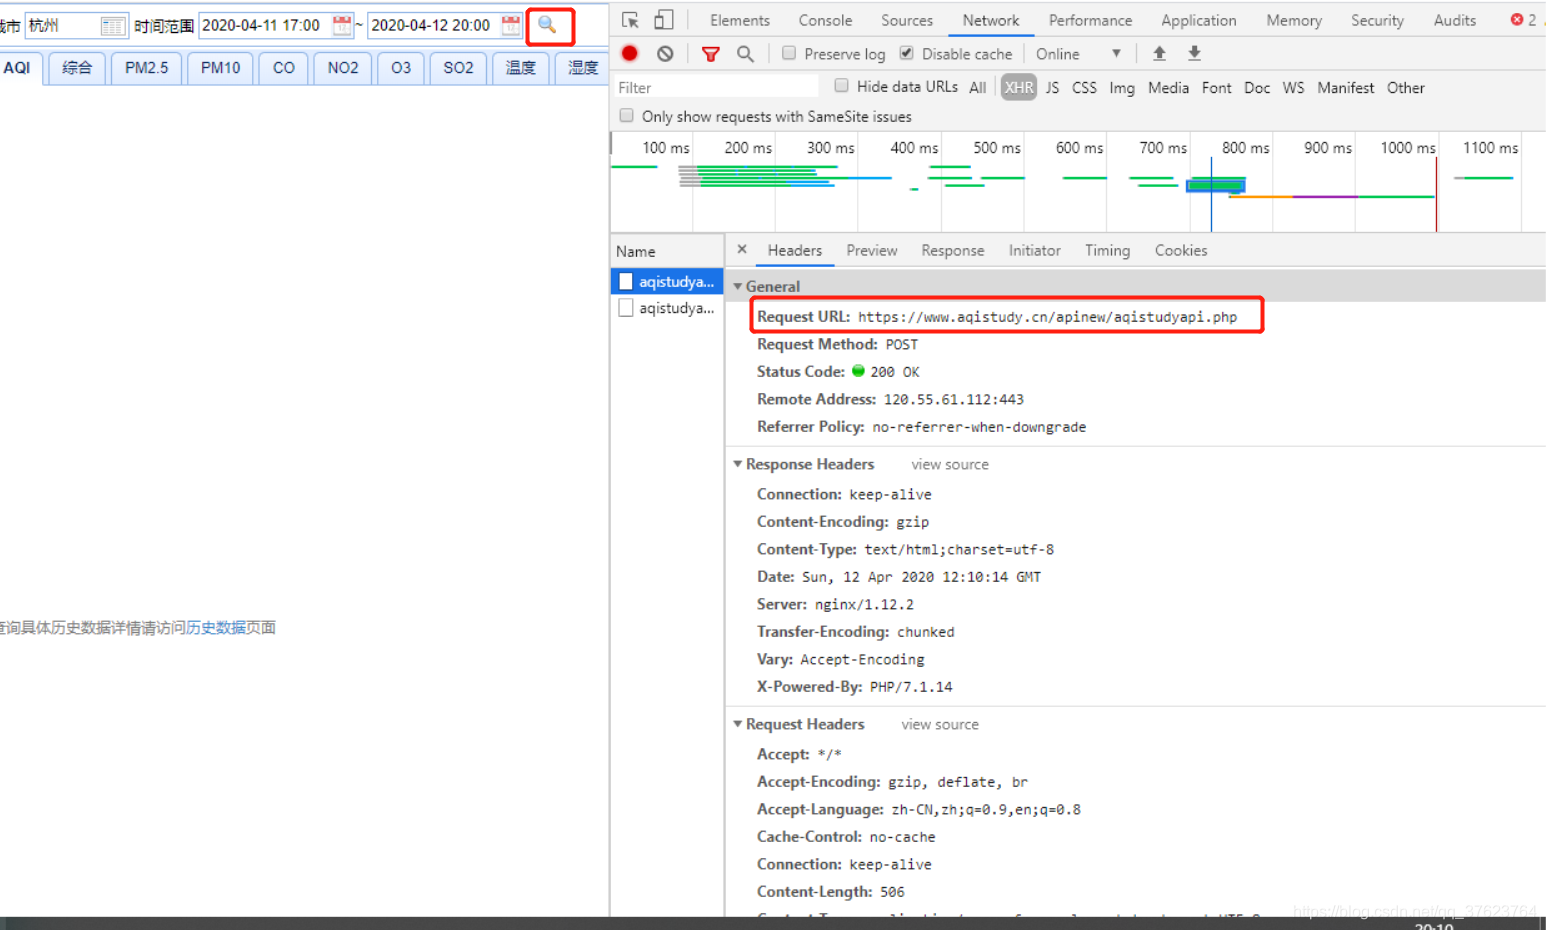Open the Security panel
The height and width of the screenshot is (930, 1546).
tap(1377, 20)
